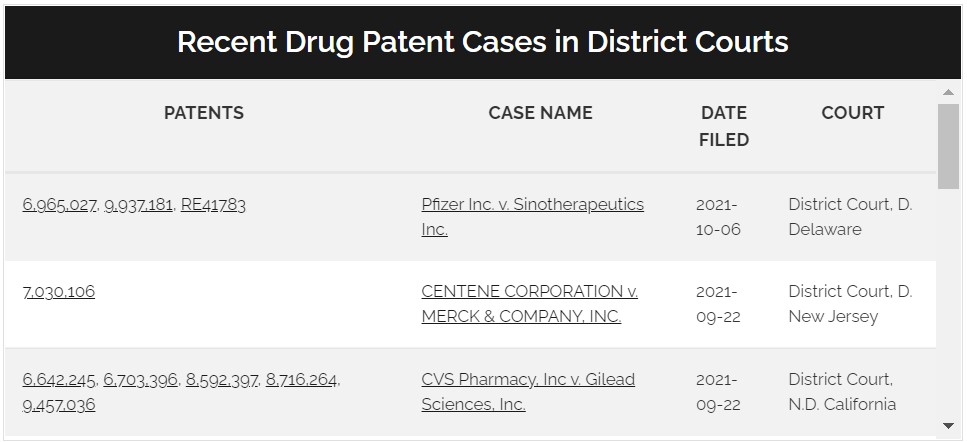Viewport: 967px width, 442px height.
Task: Click the CASE NAME column header
Action: (540, 113)
